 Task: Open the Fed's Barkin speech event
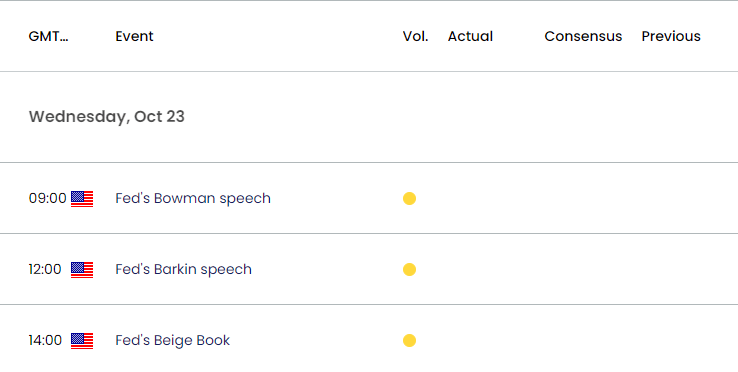[184, 269]
